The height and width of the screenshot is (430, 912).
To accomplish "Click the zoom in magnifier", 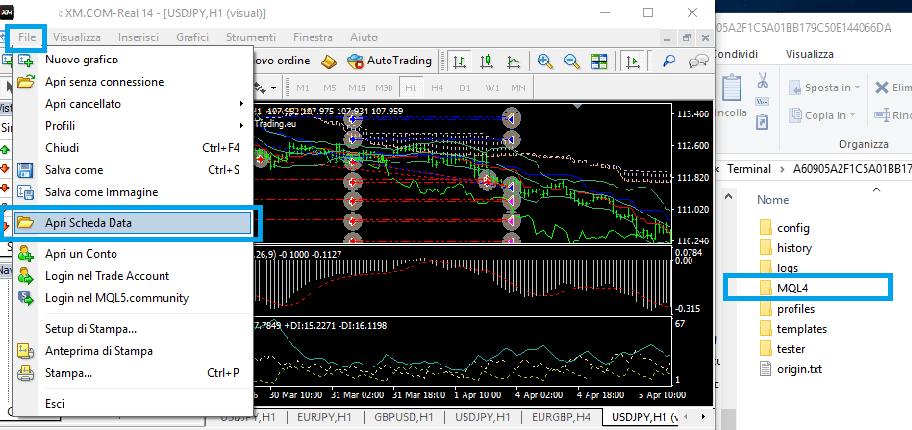I will point(545,61).
